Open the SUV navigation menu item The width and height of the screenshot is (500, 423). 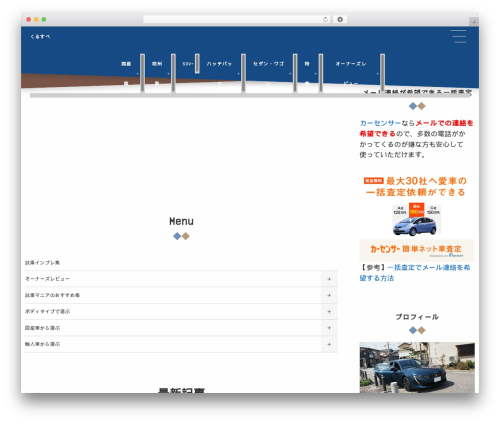[188, 64]
